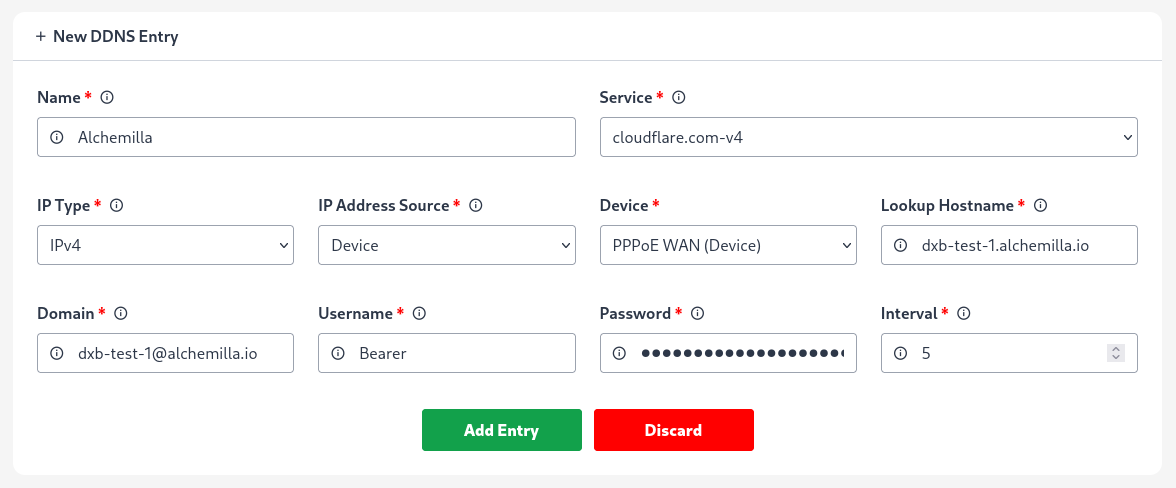This screenshot has width=1176, height=488.
Task: Click info icon next to Domain label
Action: tap(121, 313)
